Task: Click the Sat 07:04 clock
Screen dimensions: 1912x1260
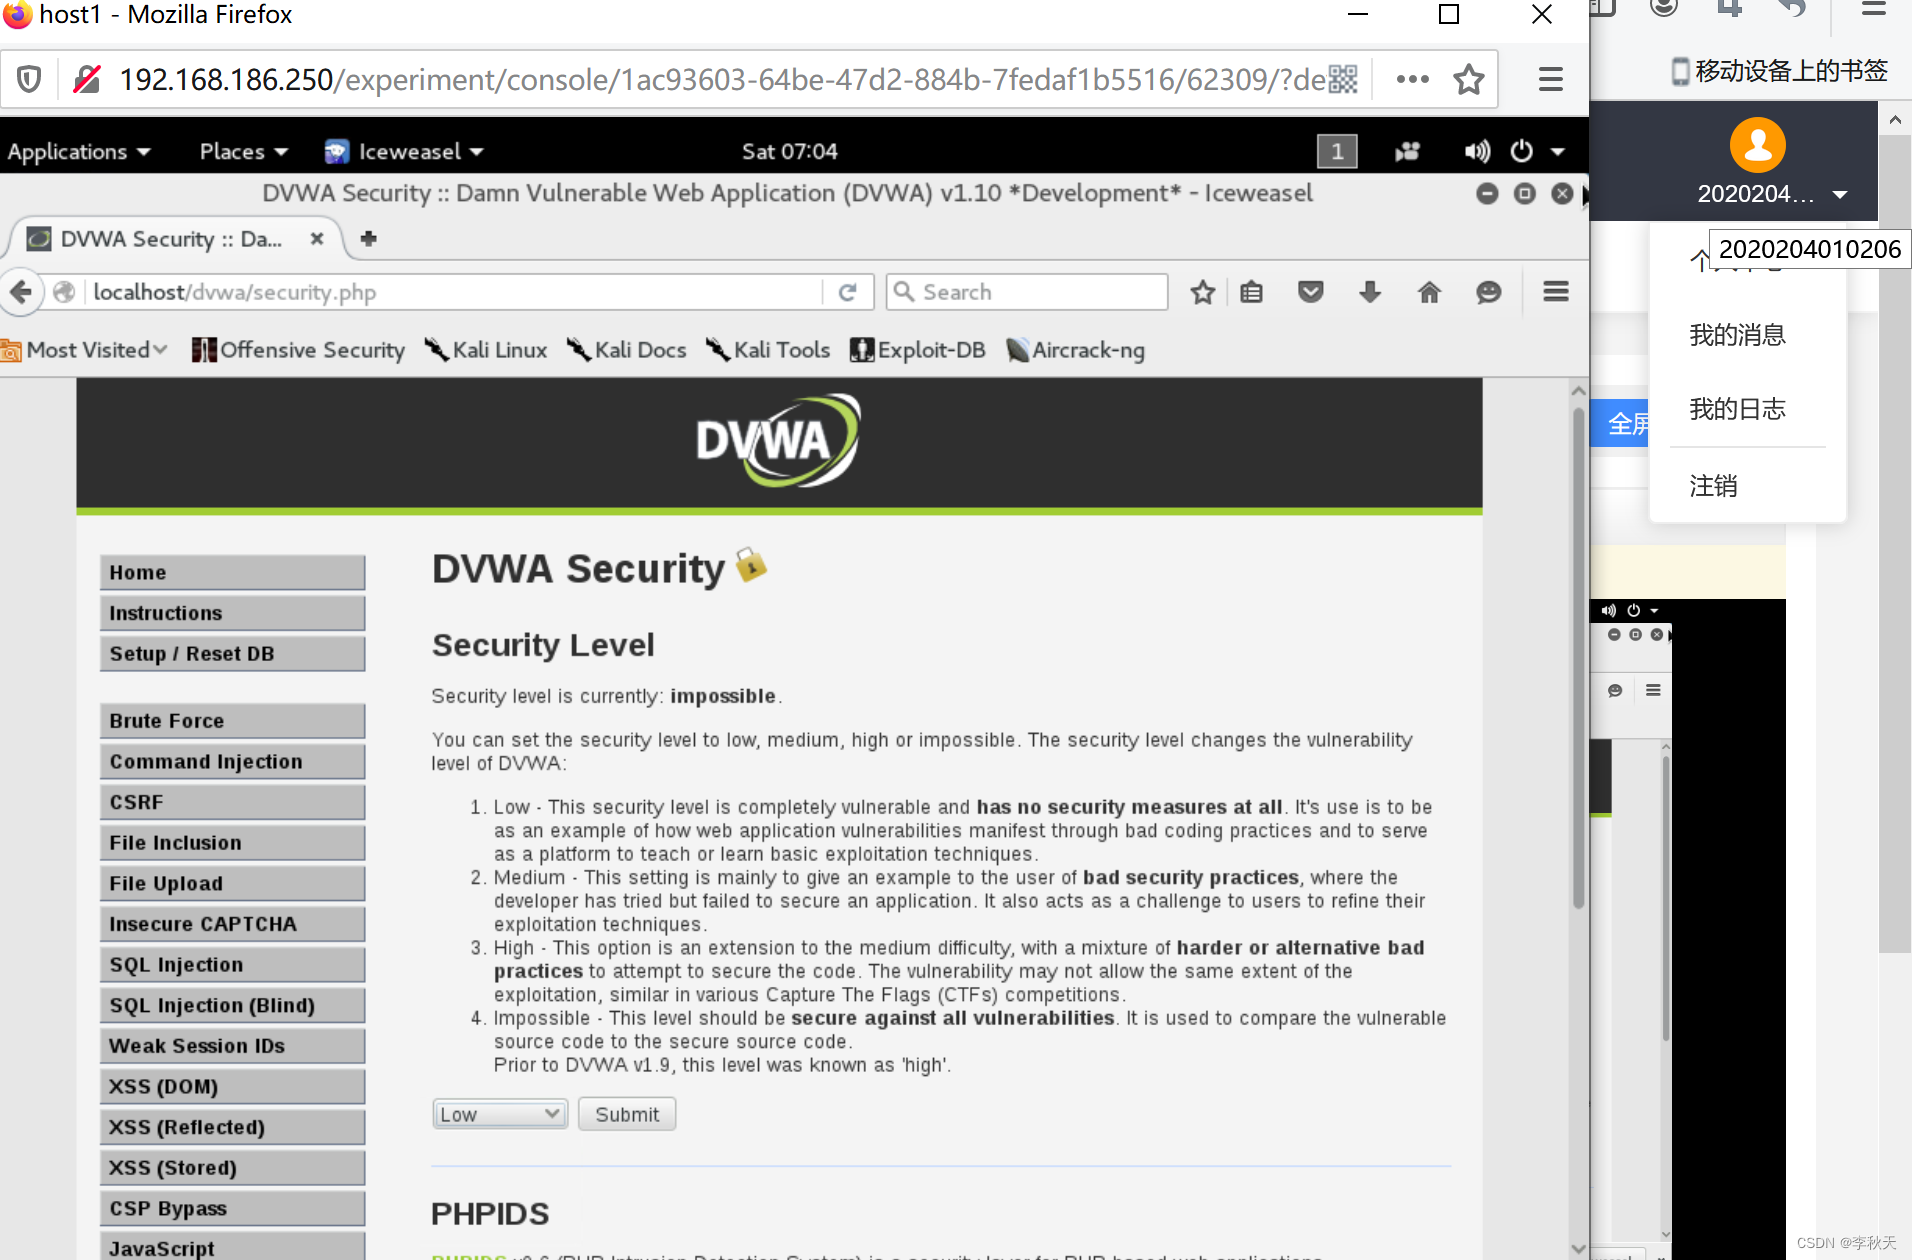Action: click(x=789, y=151)
